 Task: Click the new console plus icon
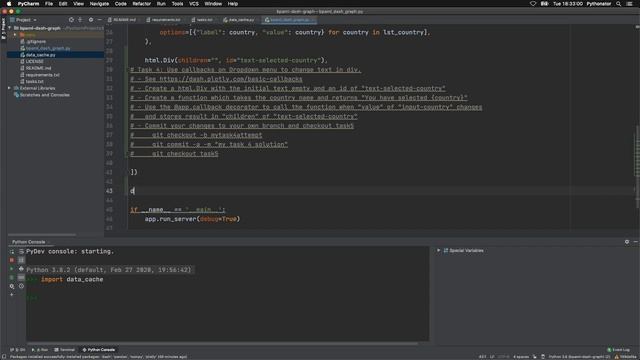tap(12, 295)
